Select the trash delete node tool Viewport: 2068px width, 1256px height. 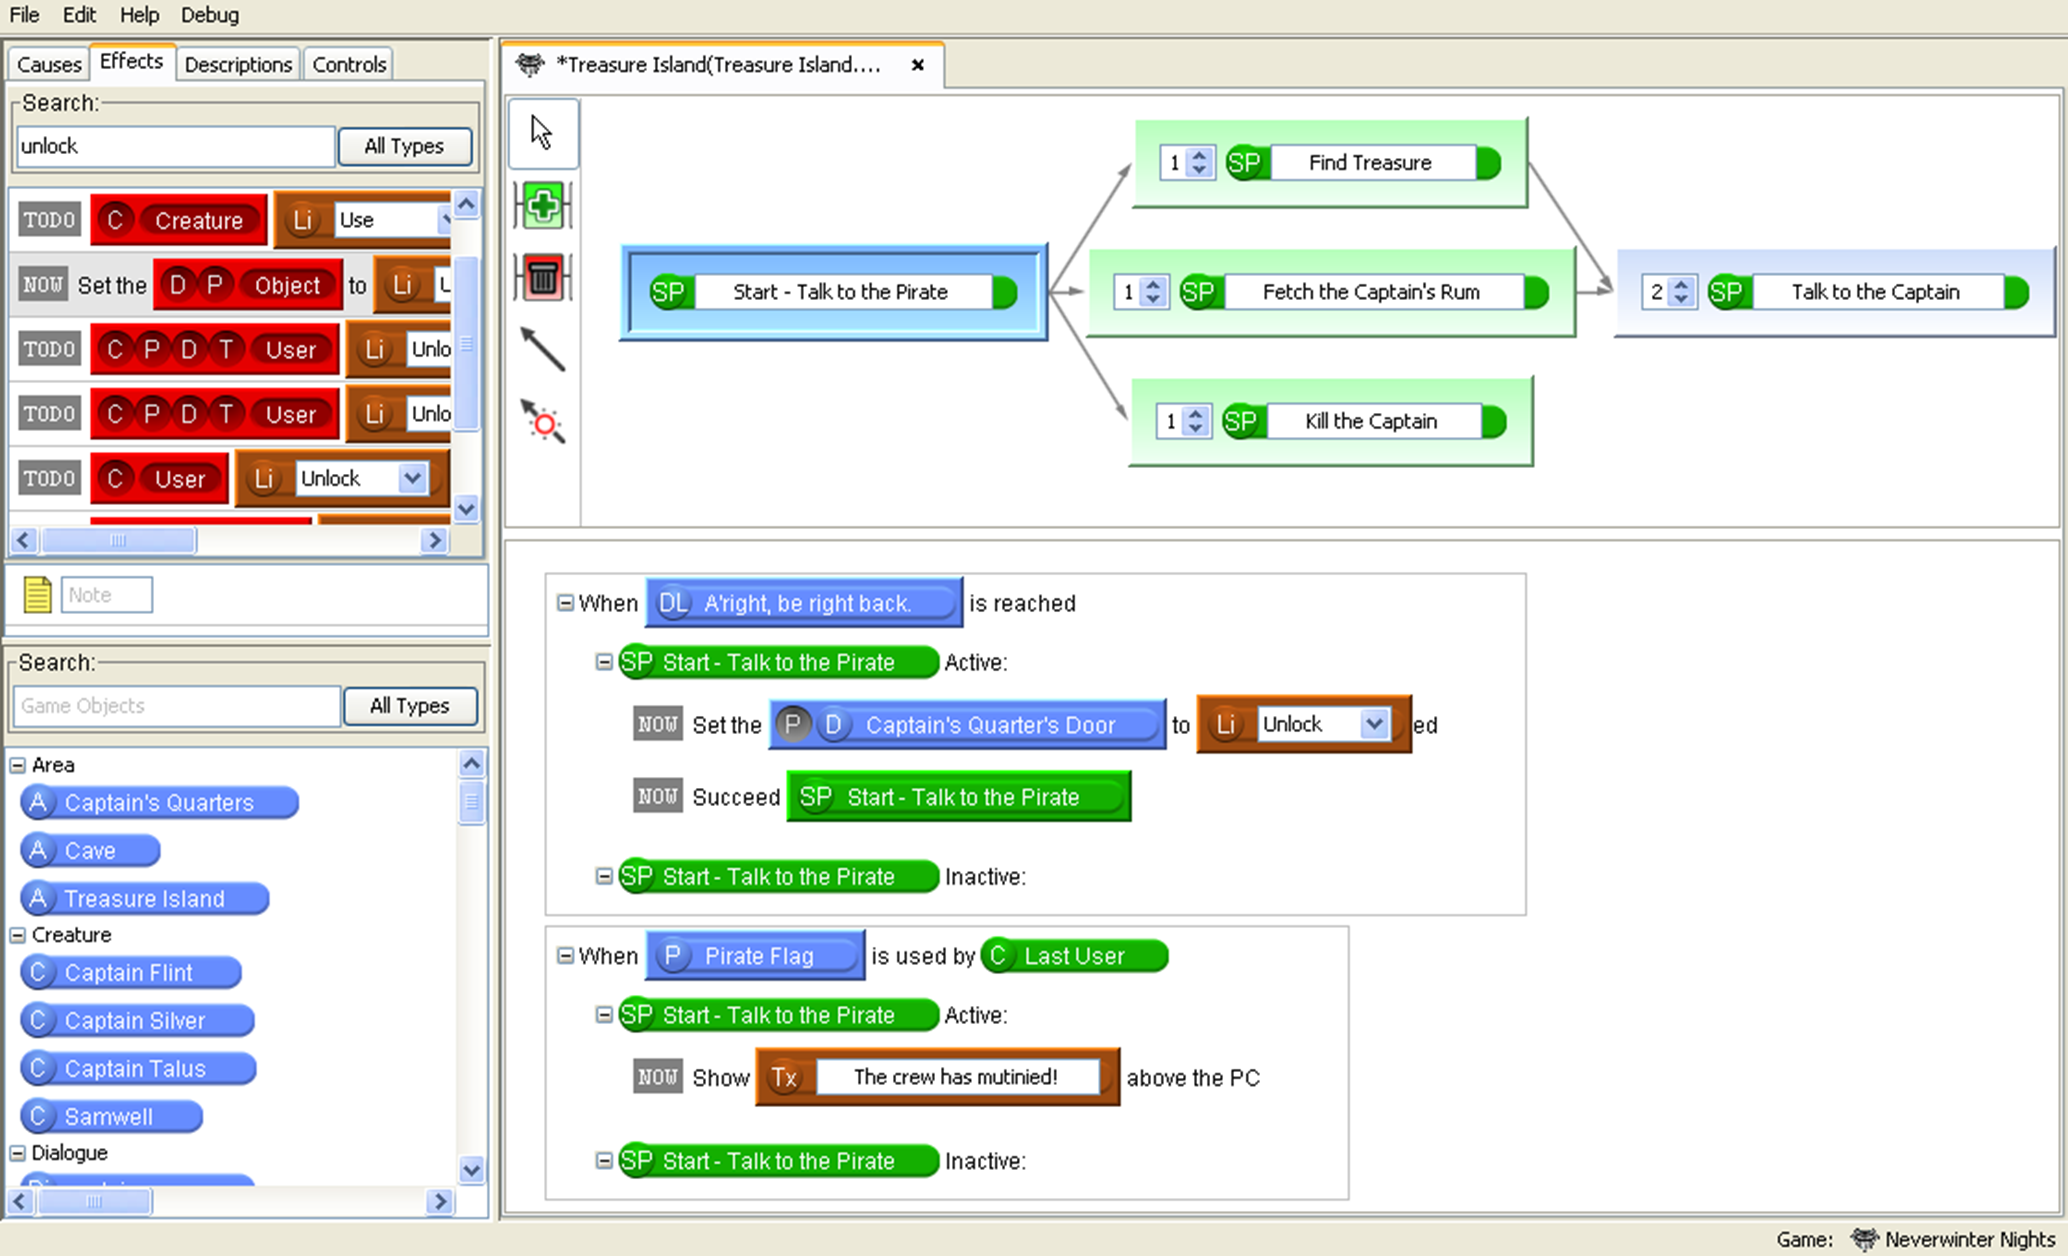[542, 278]
